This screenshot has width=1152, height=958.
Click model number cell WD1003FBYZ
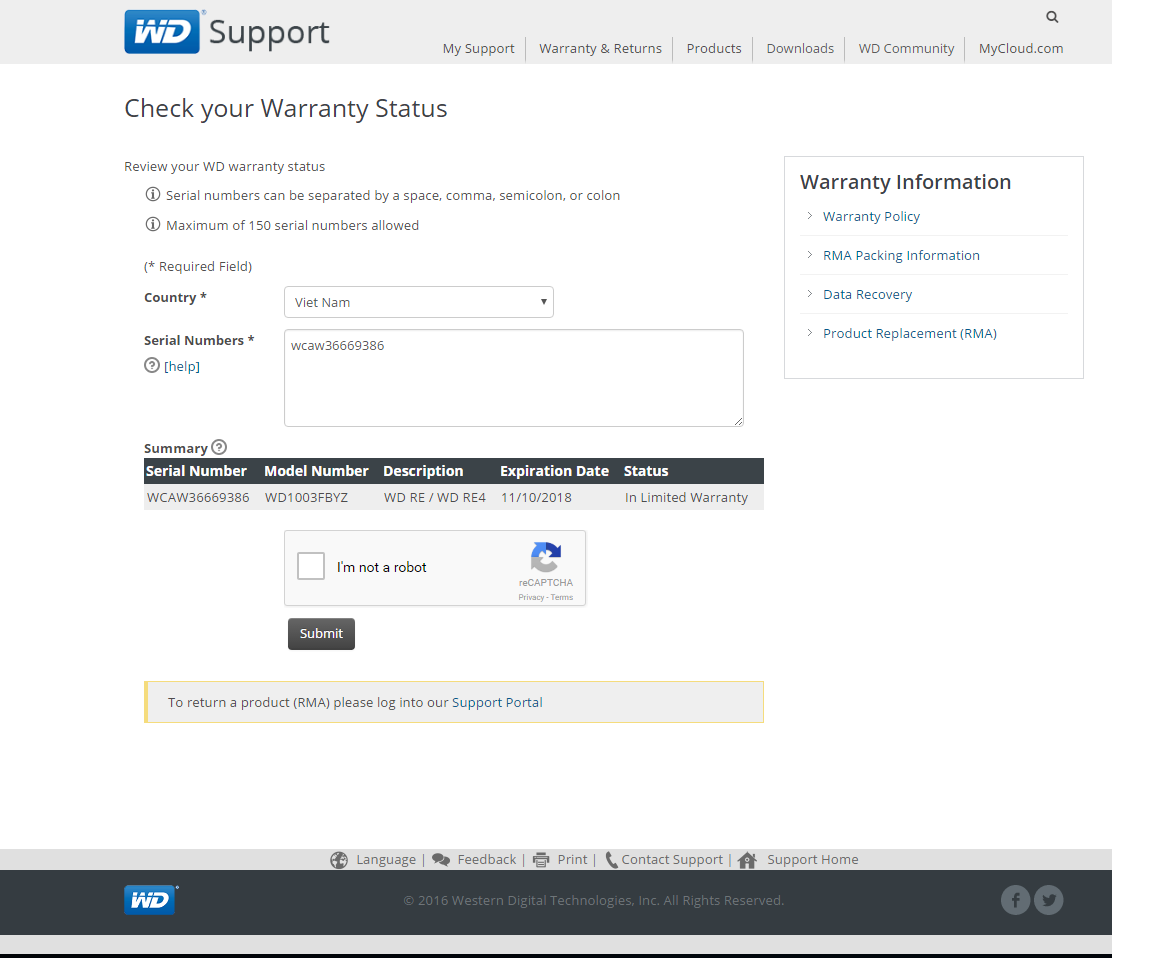tap(306, 497)
